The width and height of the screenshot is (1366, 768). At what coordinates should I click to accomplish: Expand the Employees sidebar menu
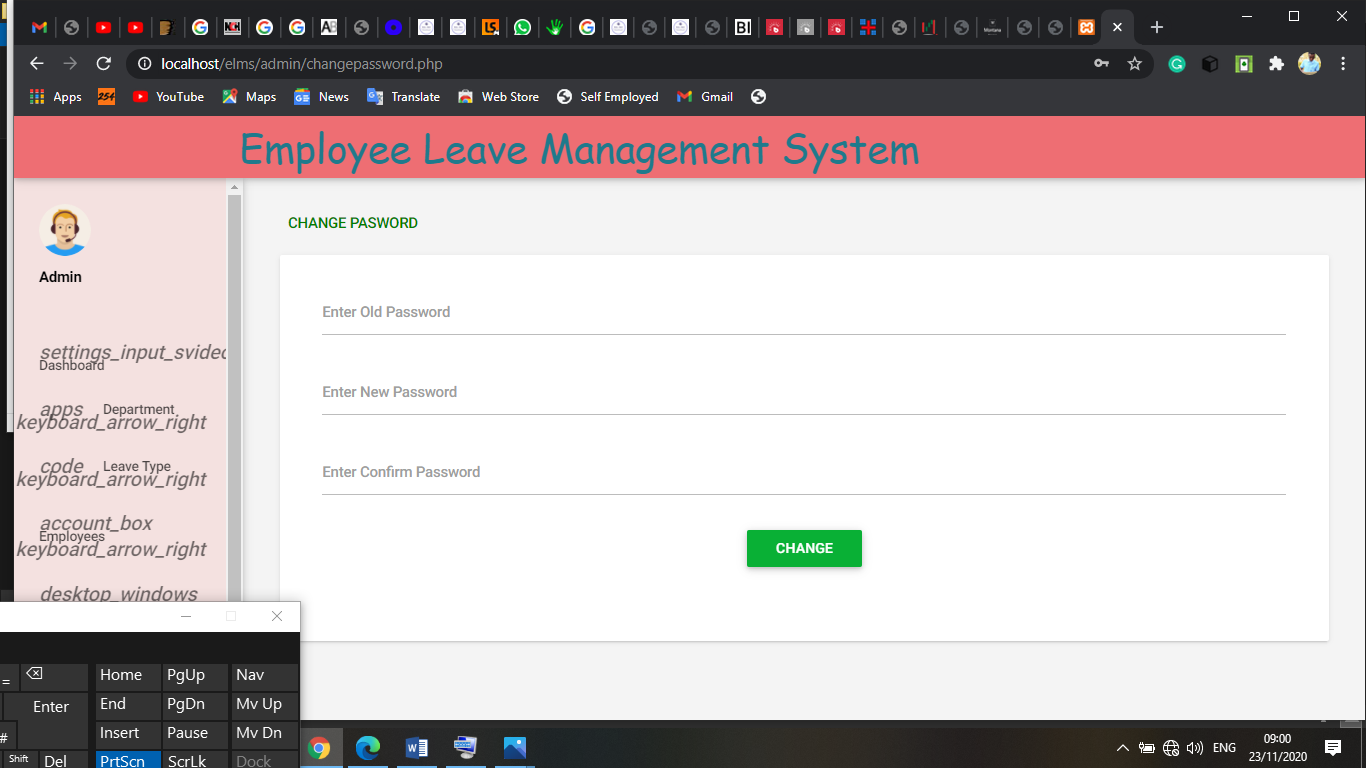[x=72, y=537]
